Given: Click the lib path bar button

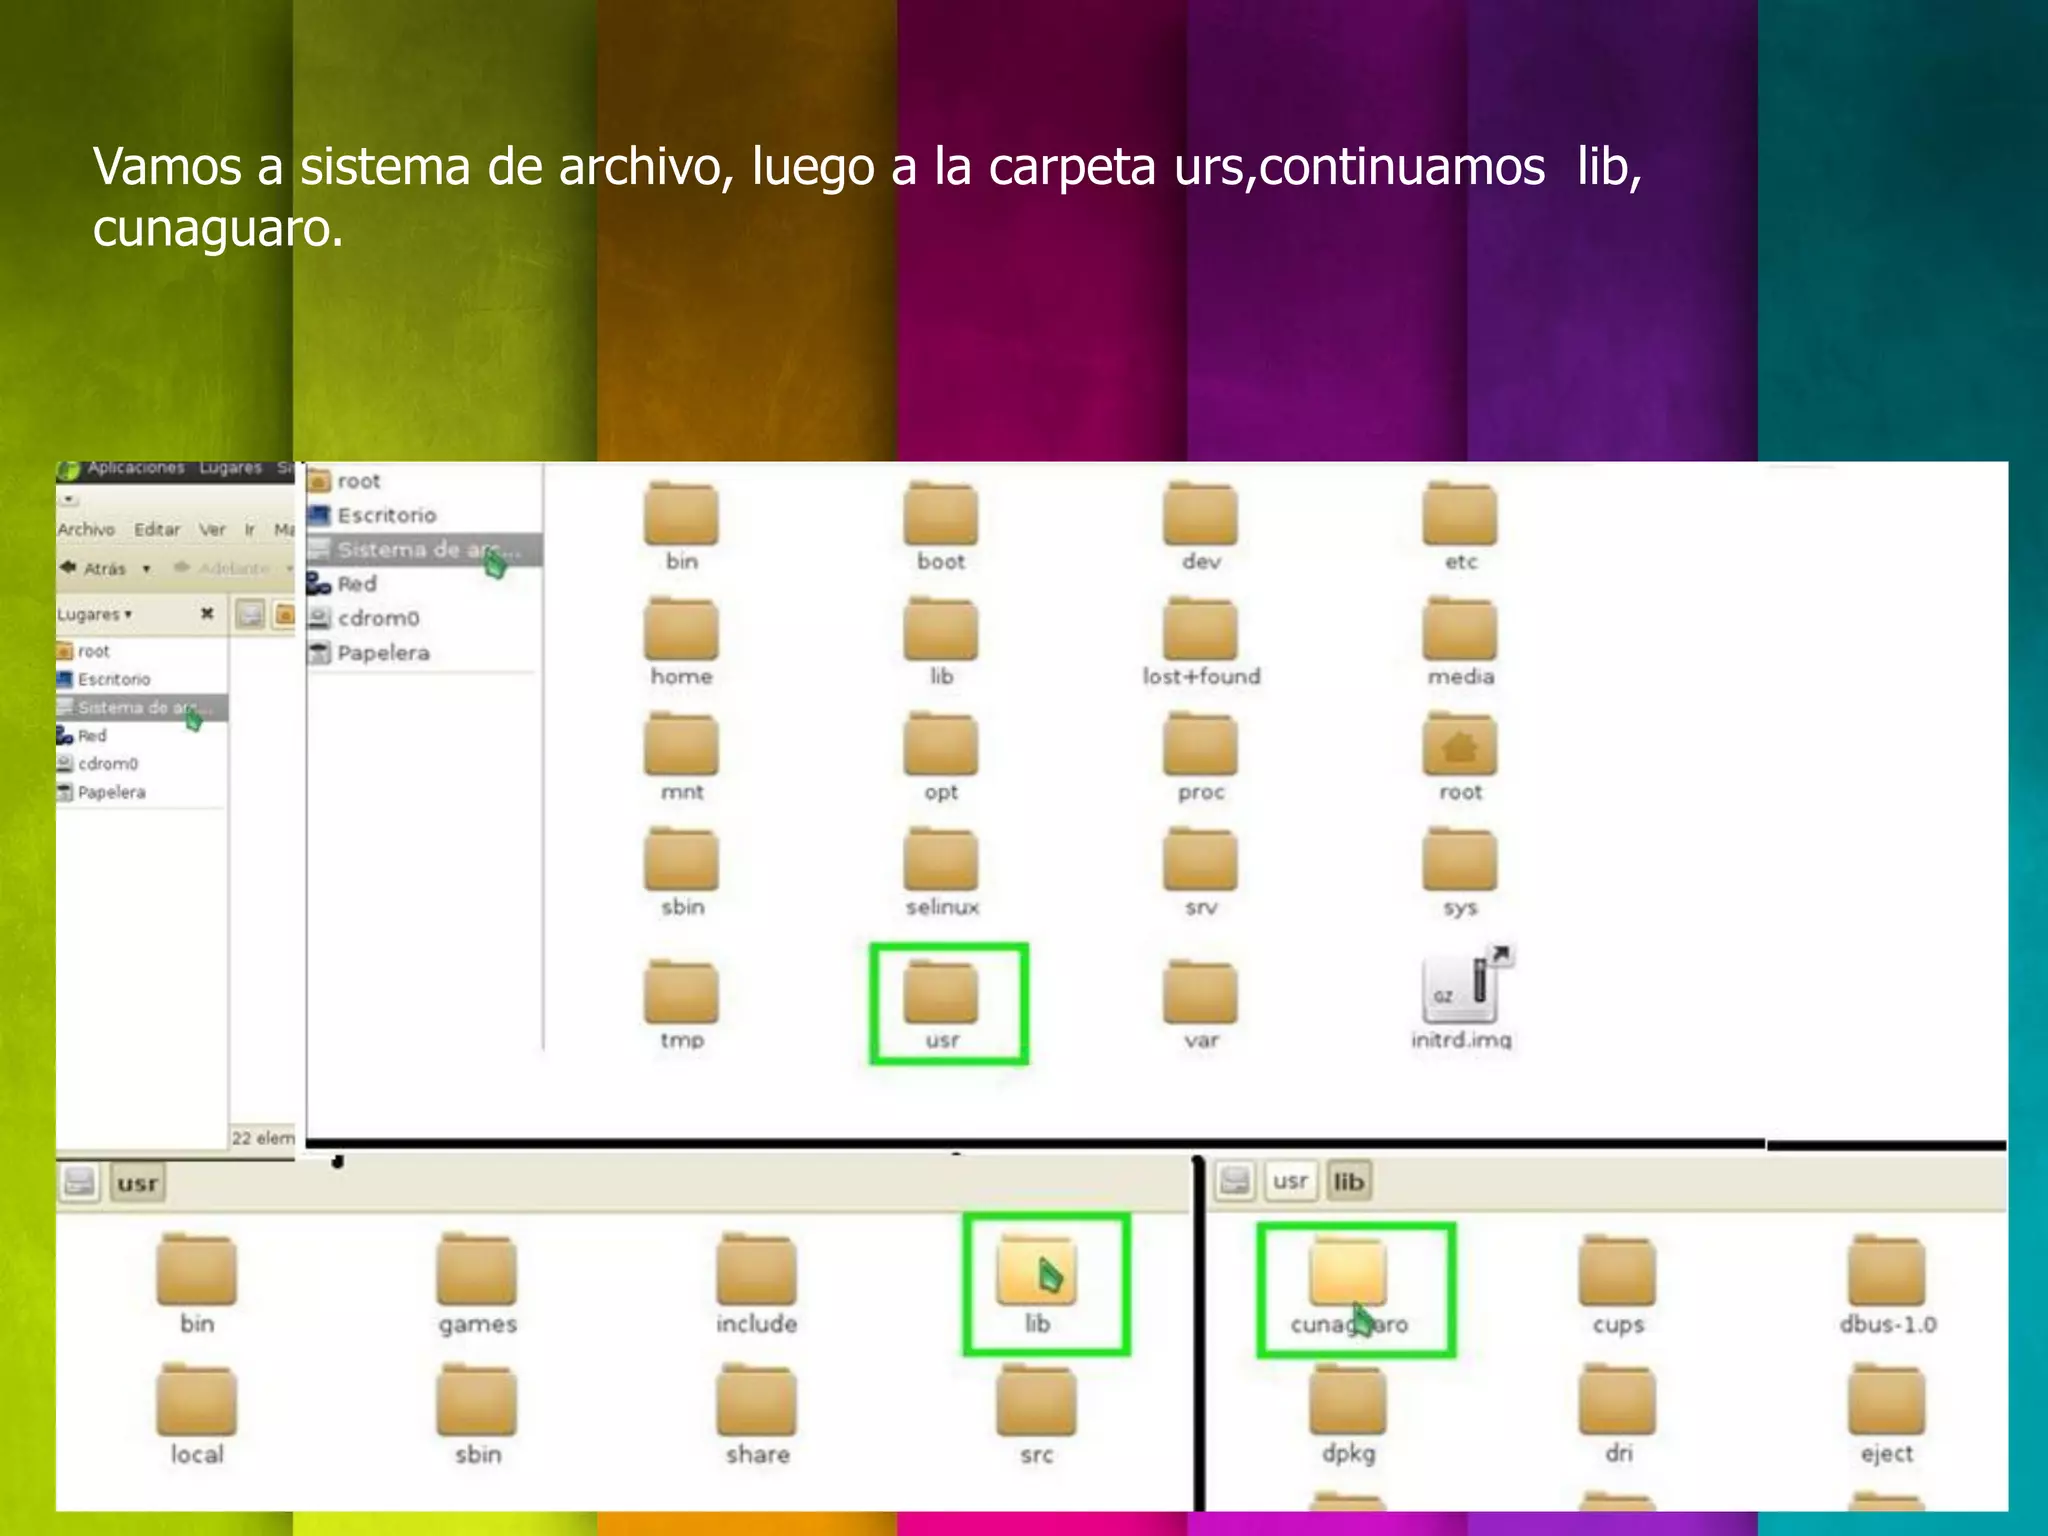Looking at the screenshot, I should coord(1348,1182).
